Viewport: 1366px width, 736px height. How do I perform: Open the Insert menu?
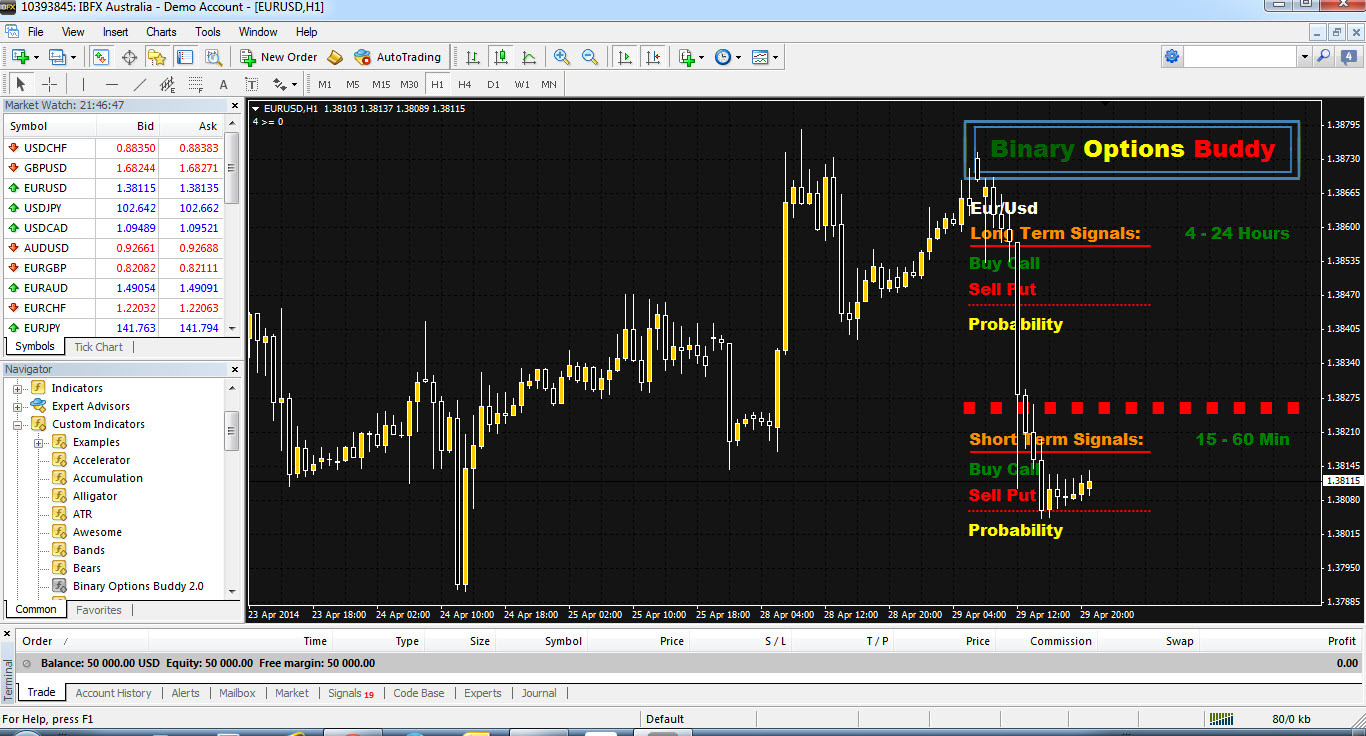(x=115, y=32)
